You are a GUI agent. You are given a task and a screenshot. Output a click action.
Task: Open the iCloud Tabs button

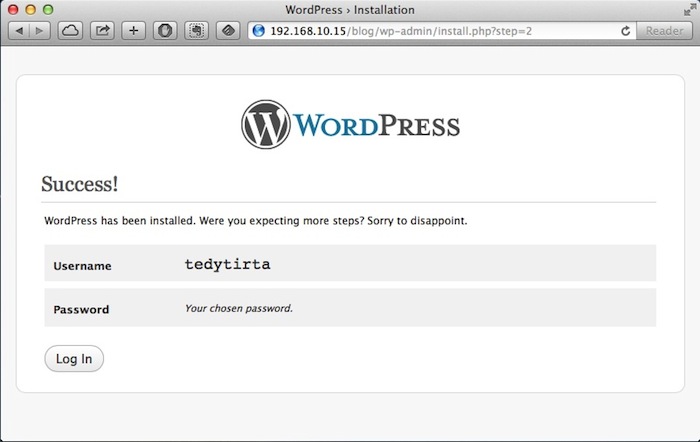click(71, 31)
